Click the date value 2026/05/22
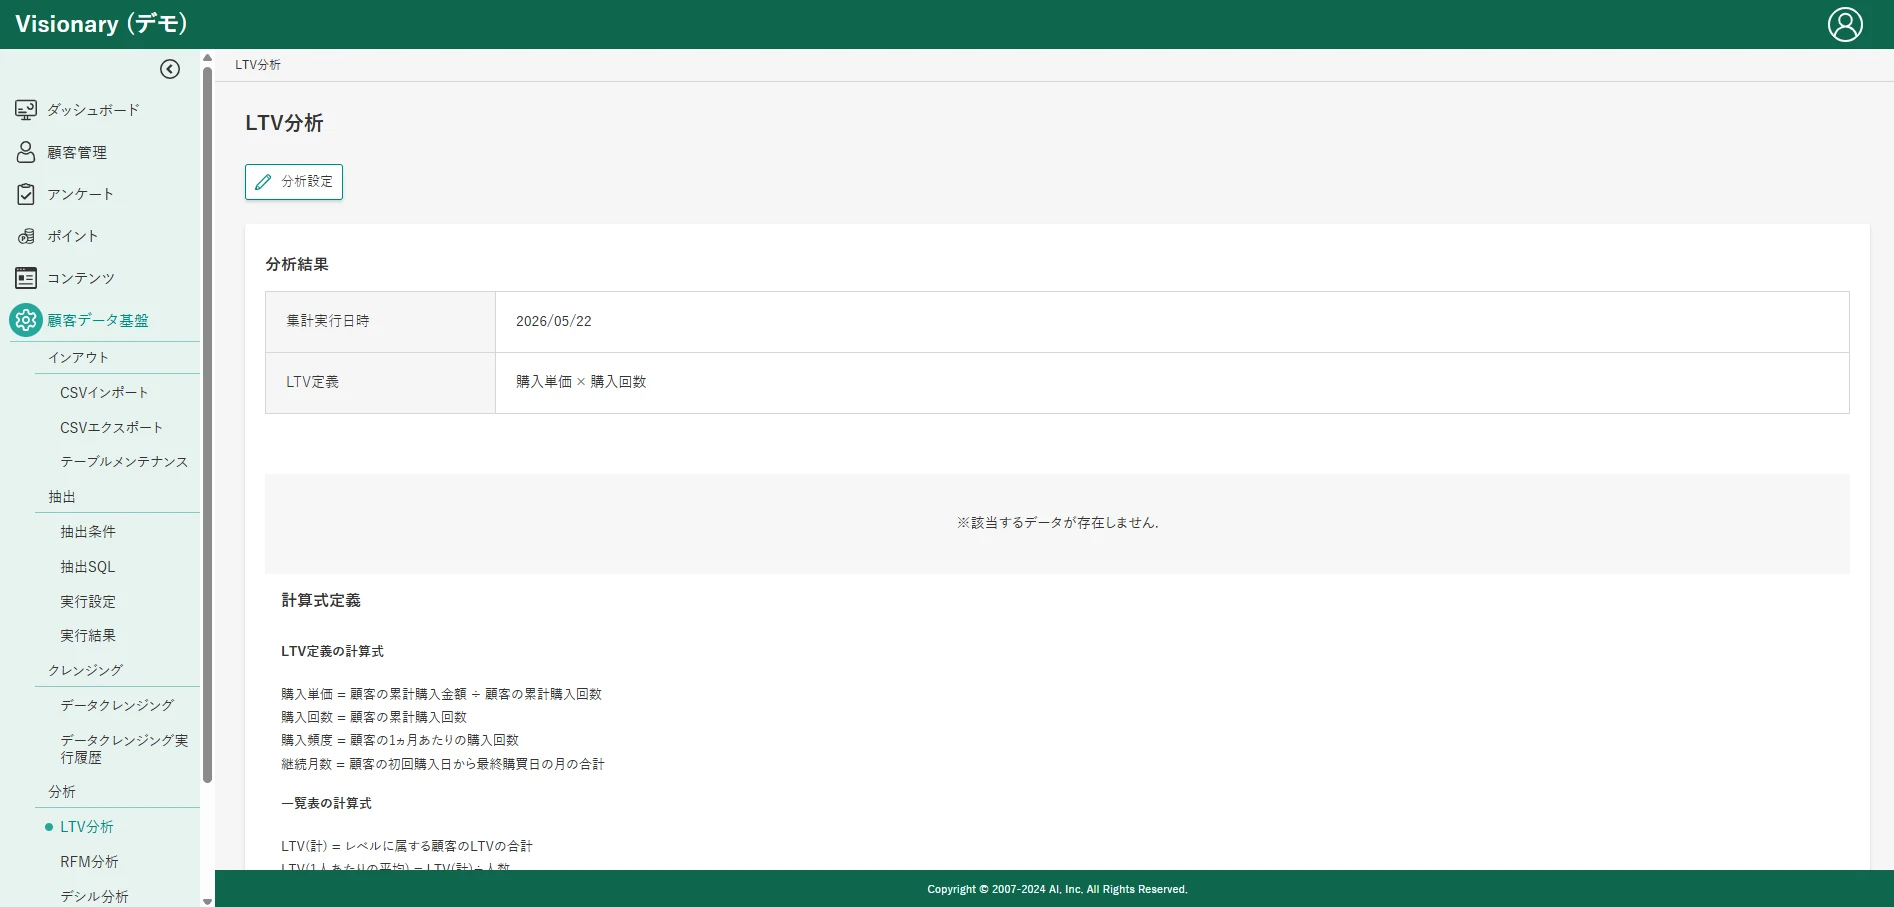This screenshot has width=1894, height=907. coord(554,321)
